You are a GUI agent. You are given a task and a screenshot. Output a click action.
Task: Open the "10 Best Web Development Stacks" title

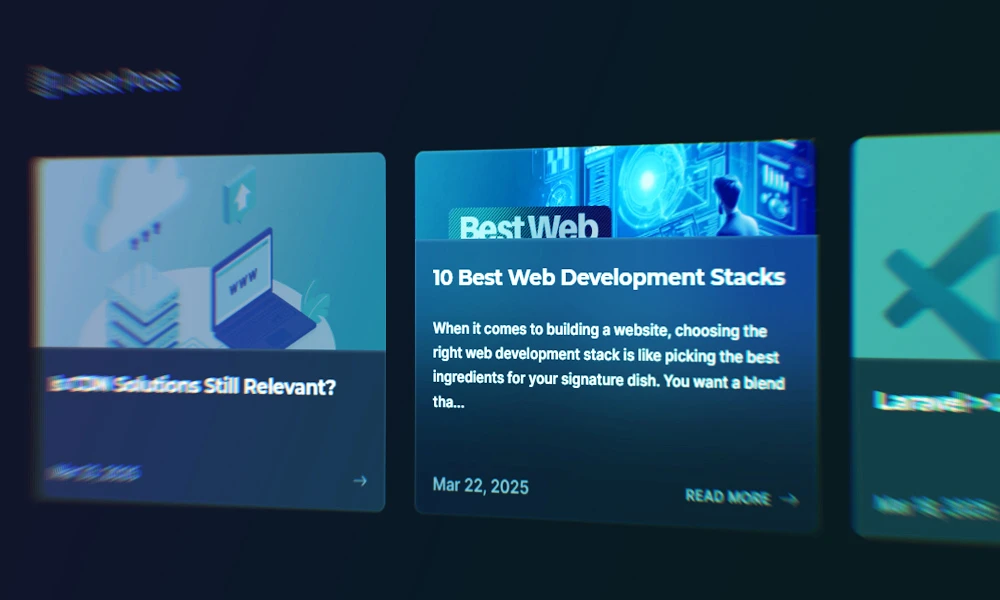[608, 277]
